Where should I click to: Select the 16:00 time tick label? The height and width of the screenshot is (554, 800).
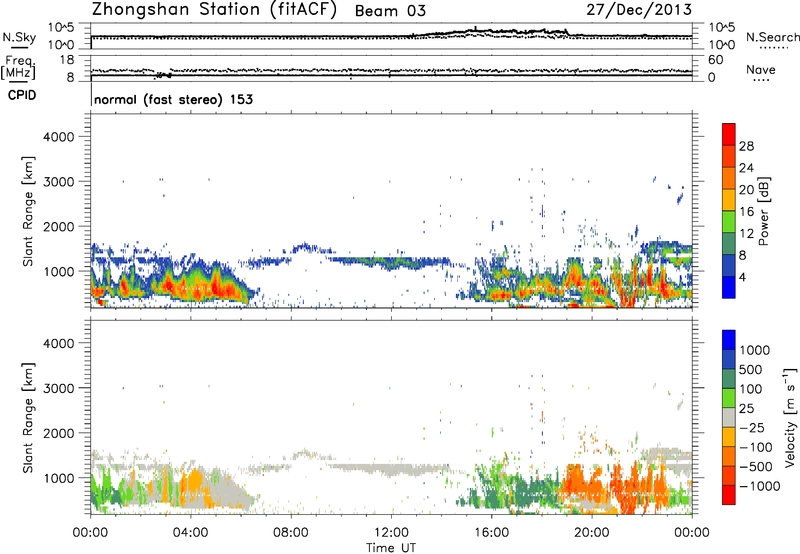[491, 533]
